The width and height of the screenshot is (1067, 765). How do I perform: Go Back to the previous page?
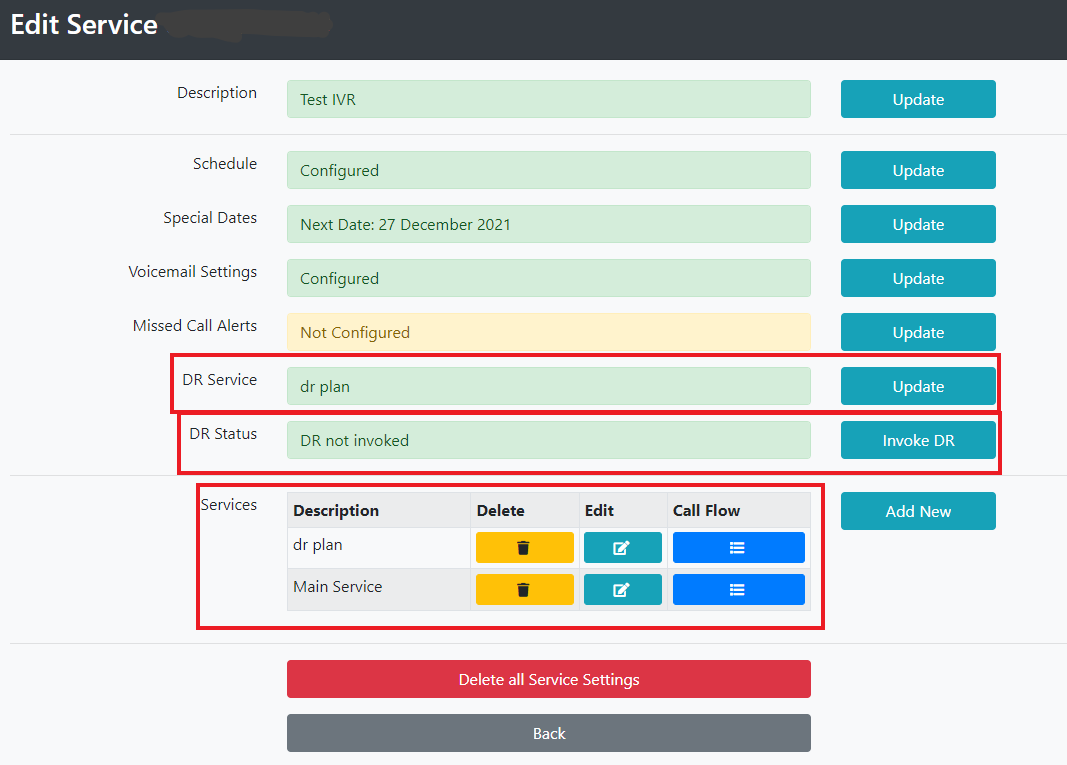[548, 733]
